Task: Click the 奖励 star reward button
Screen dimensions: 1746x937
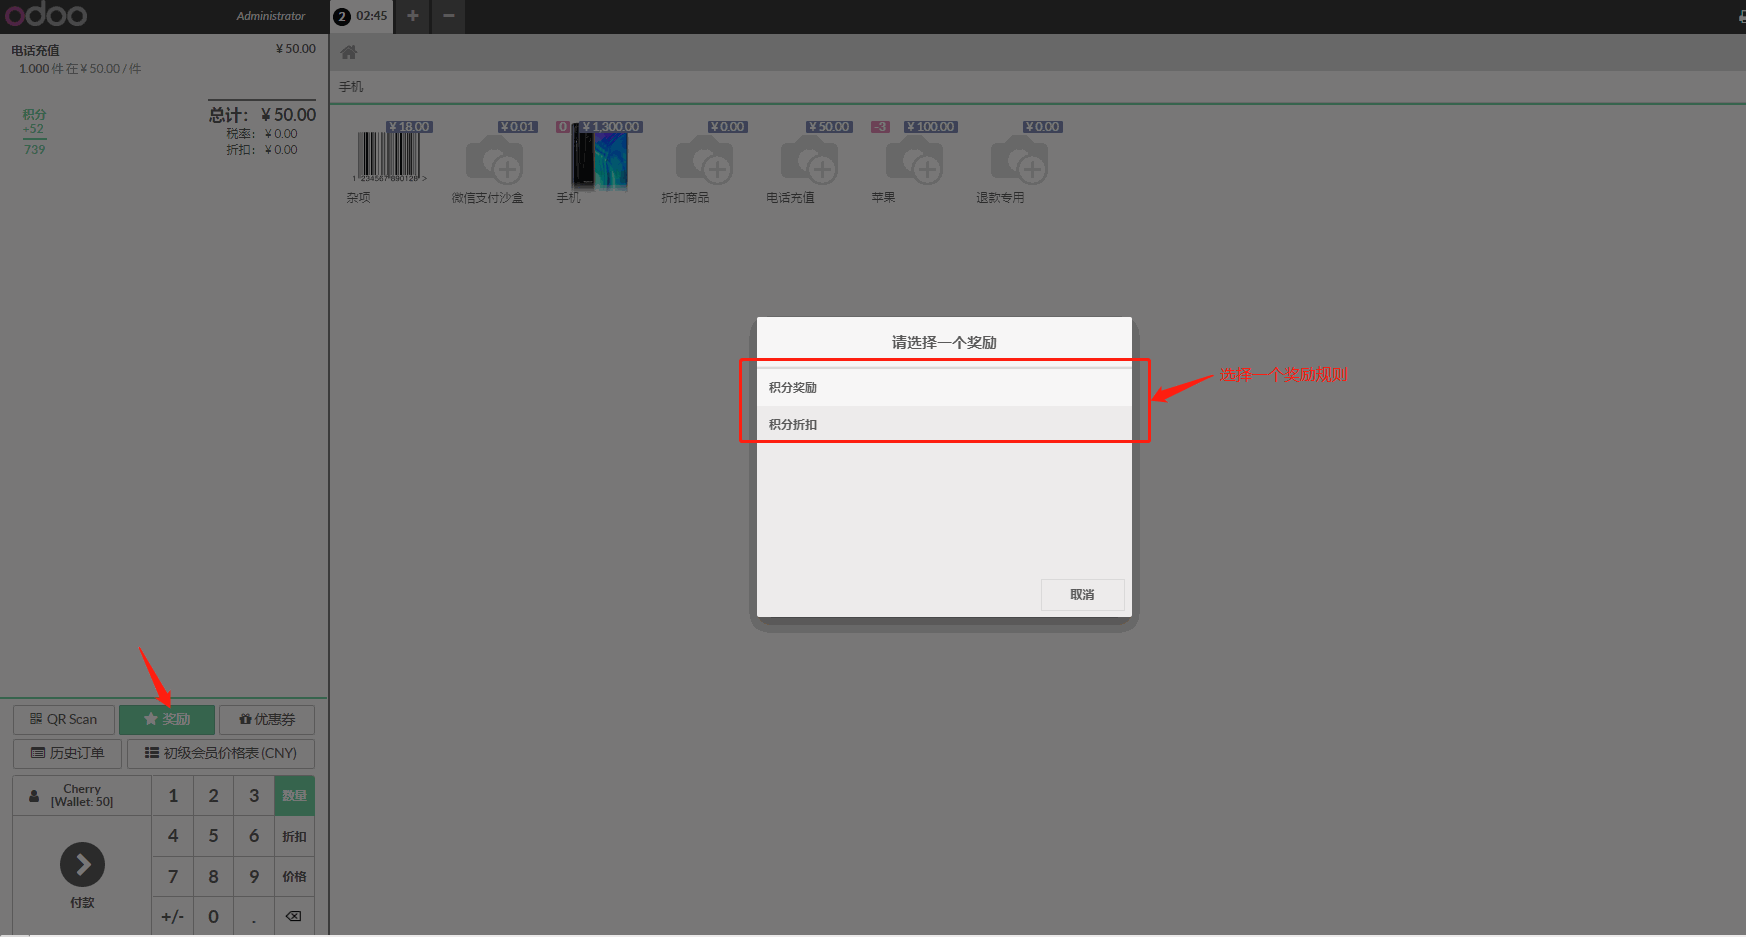Action: click(167, 720)
